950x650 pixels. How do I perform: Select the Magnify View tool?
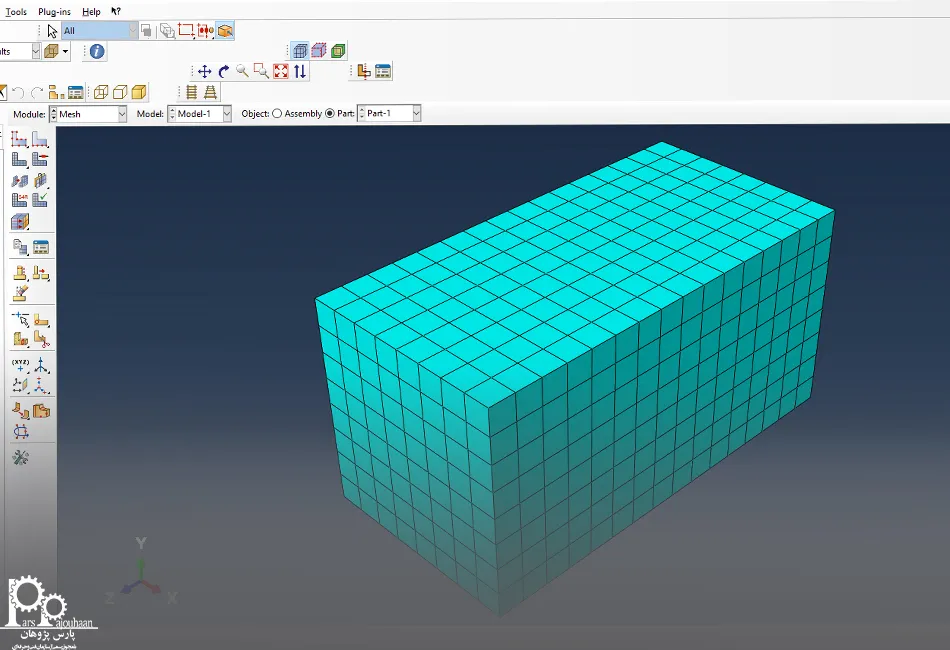click(242, 71)
